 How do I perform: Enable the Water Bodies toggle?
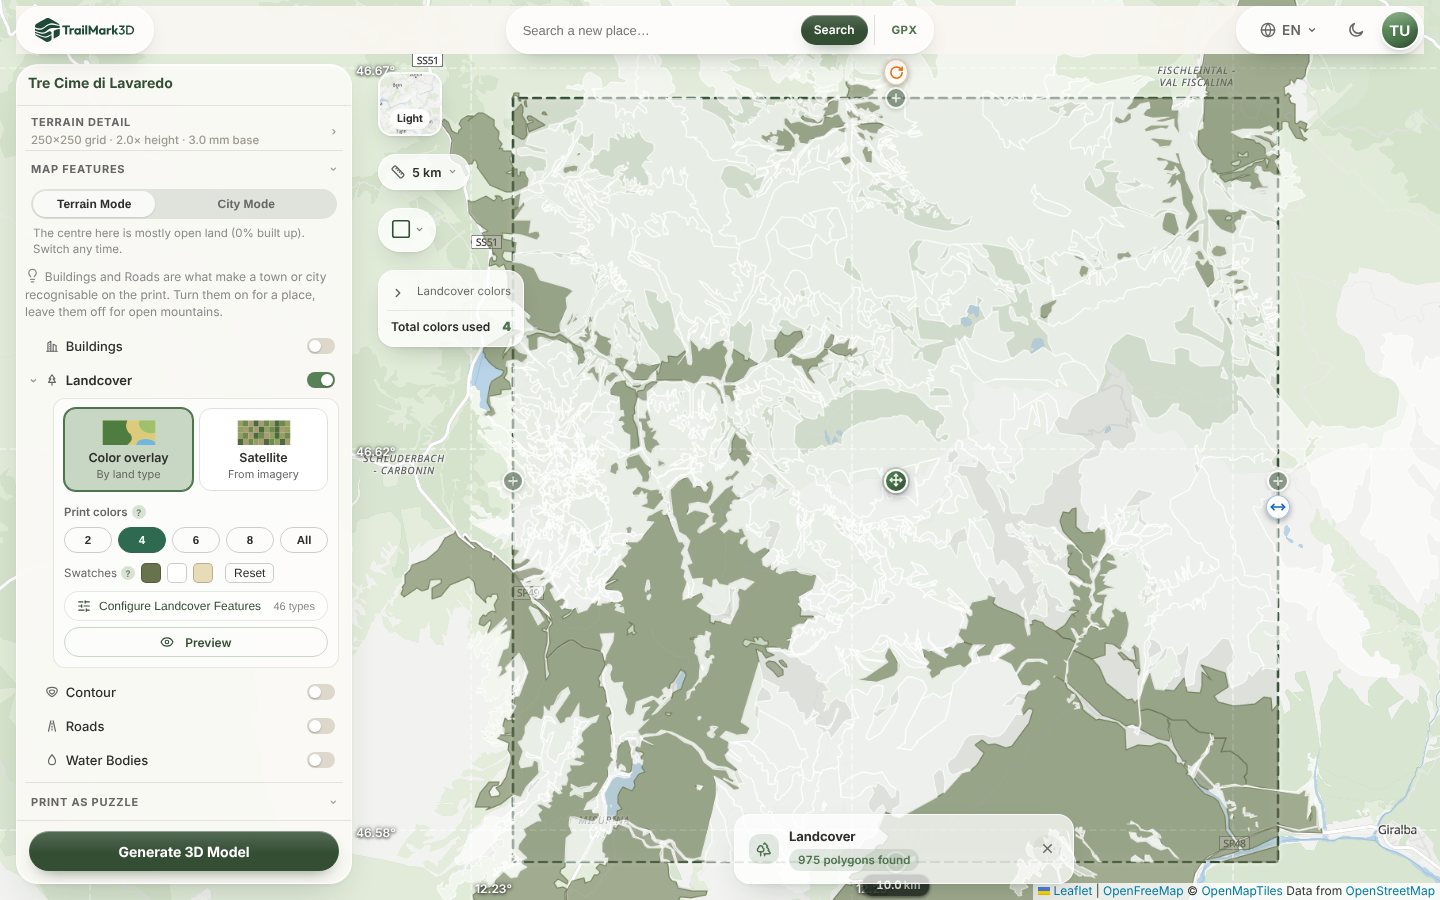click(x=321, y=760)
